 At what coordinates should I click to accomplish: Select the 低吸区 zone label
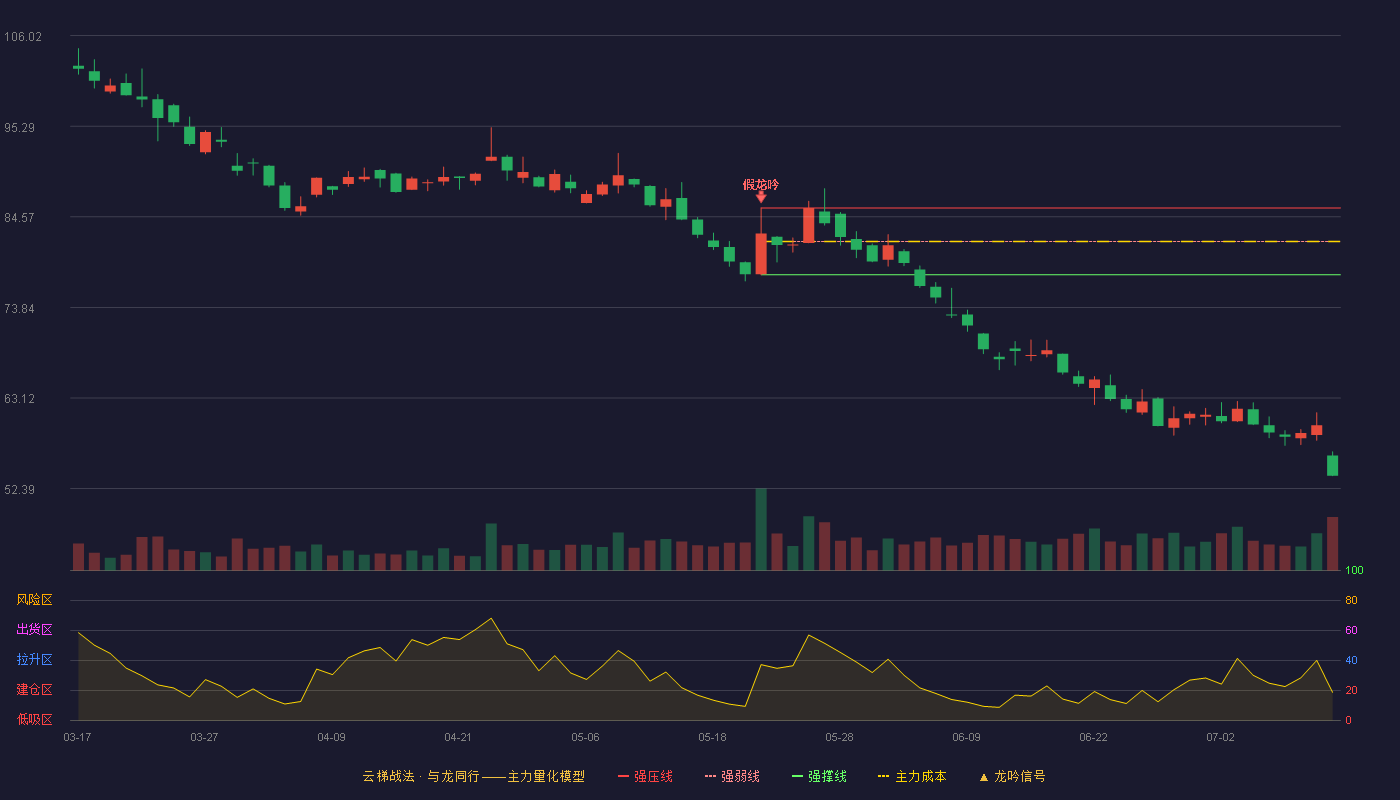pyautogui.click(x=35, y=720)
